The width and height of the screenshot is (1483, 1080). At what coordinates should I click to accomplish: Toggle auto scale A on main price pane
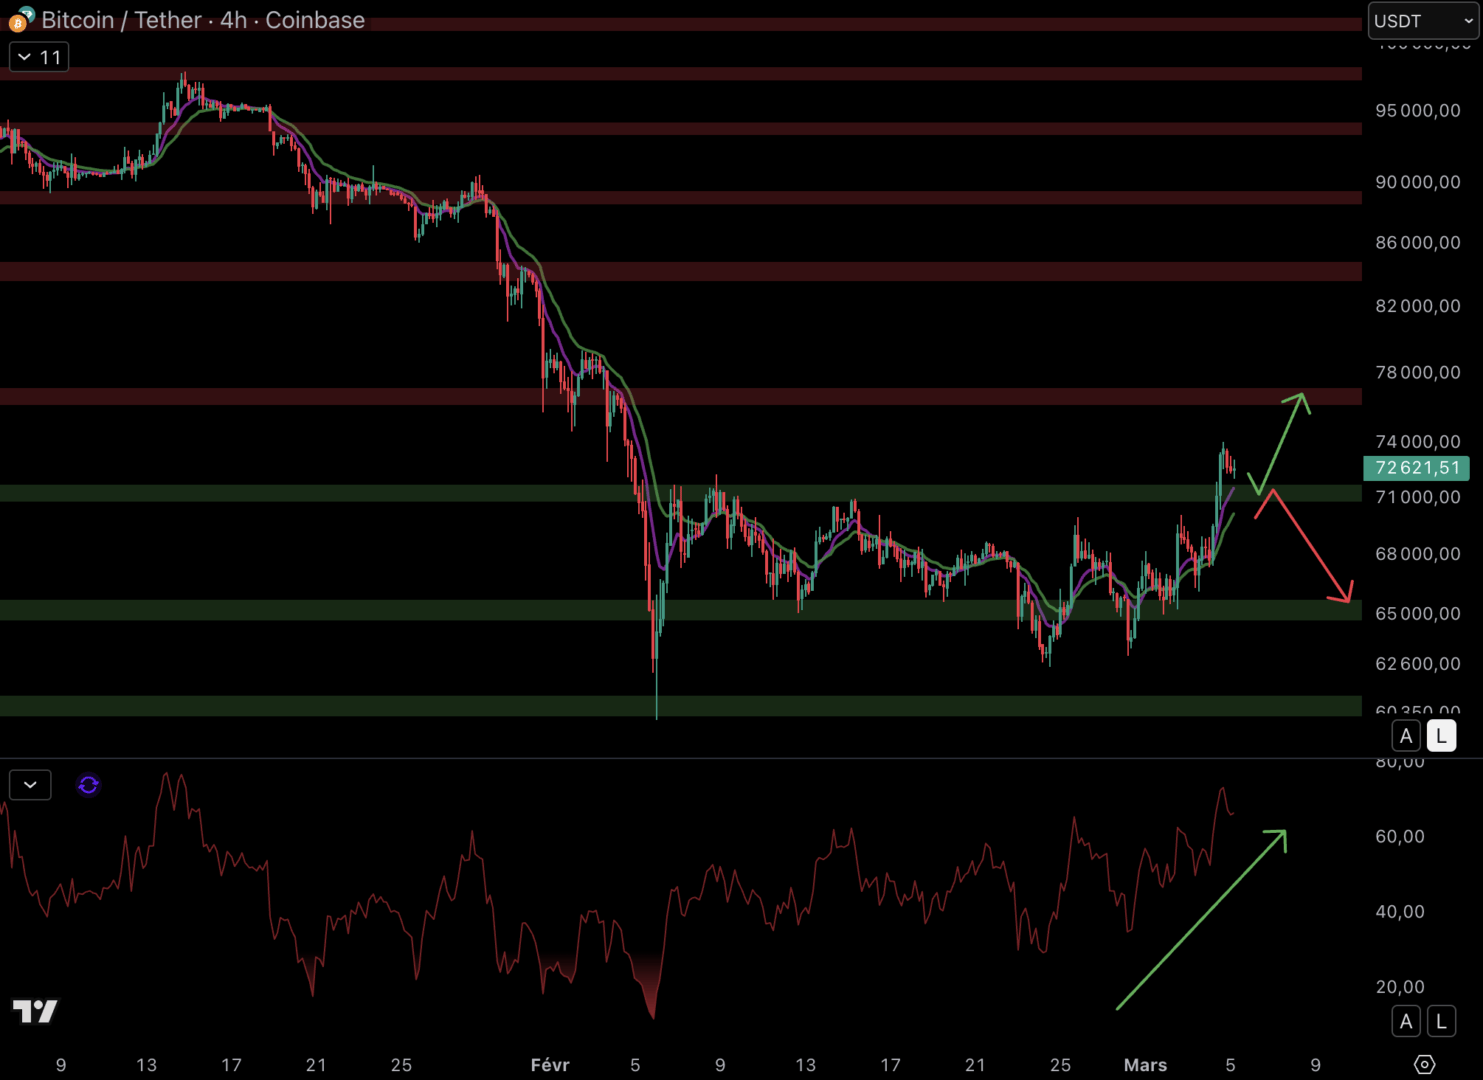pos(1406,736)
